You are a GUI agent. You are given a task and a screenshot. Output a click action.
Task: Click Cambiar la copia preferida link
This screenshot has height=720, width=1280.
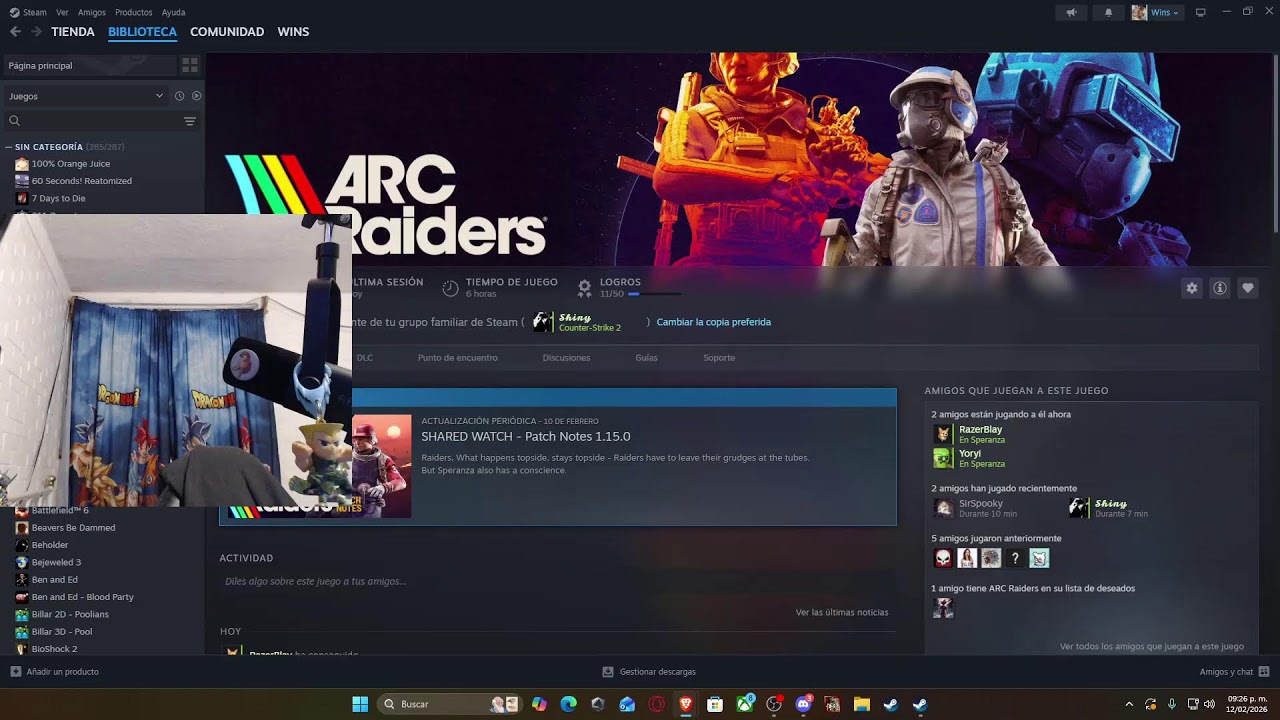tap(714, 322)
